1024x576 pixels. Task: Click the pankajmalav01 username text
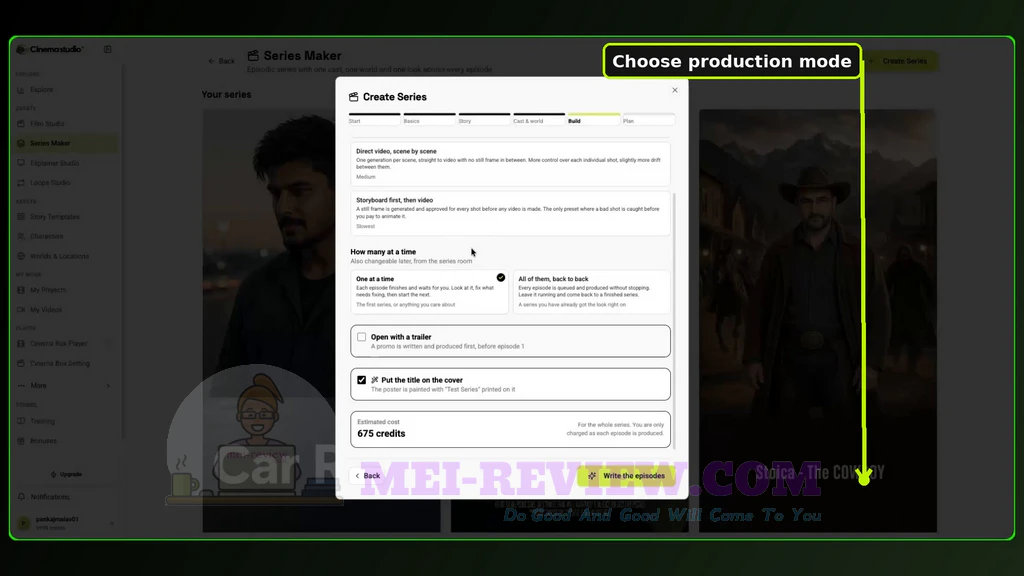(57, 519)
